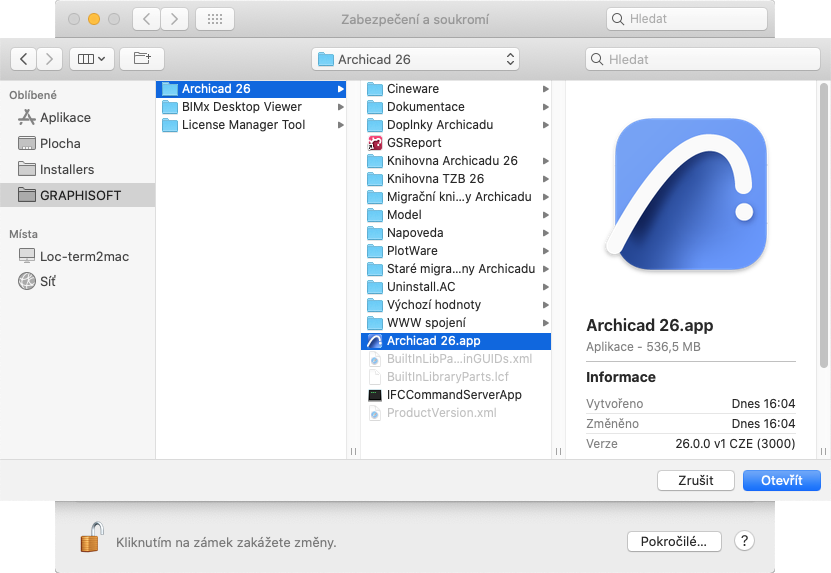Select Knihovna TZB 26 folder
The image size is (831, 573).
(x=456, y=179)
